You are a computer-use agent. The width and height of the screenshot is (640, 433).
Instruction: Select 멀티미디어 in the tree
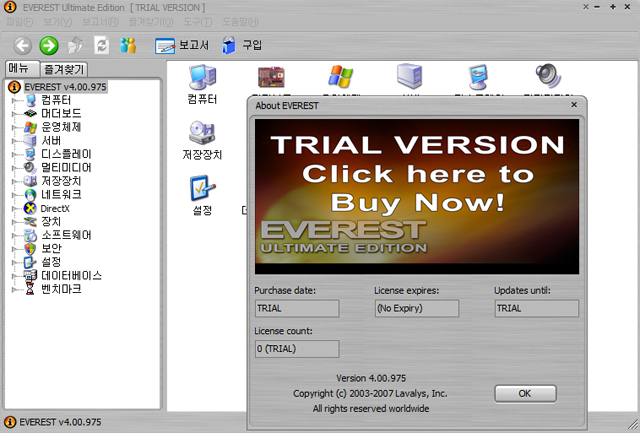tap(66, 167)
